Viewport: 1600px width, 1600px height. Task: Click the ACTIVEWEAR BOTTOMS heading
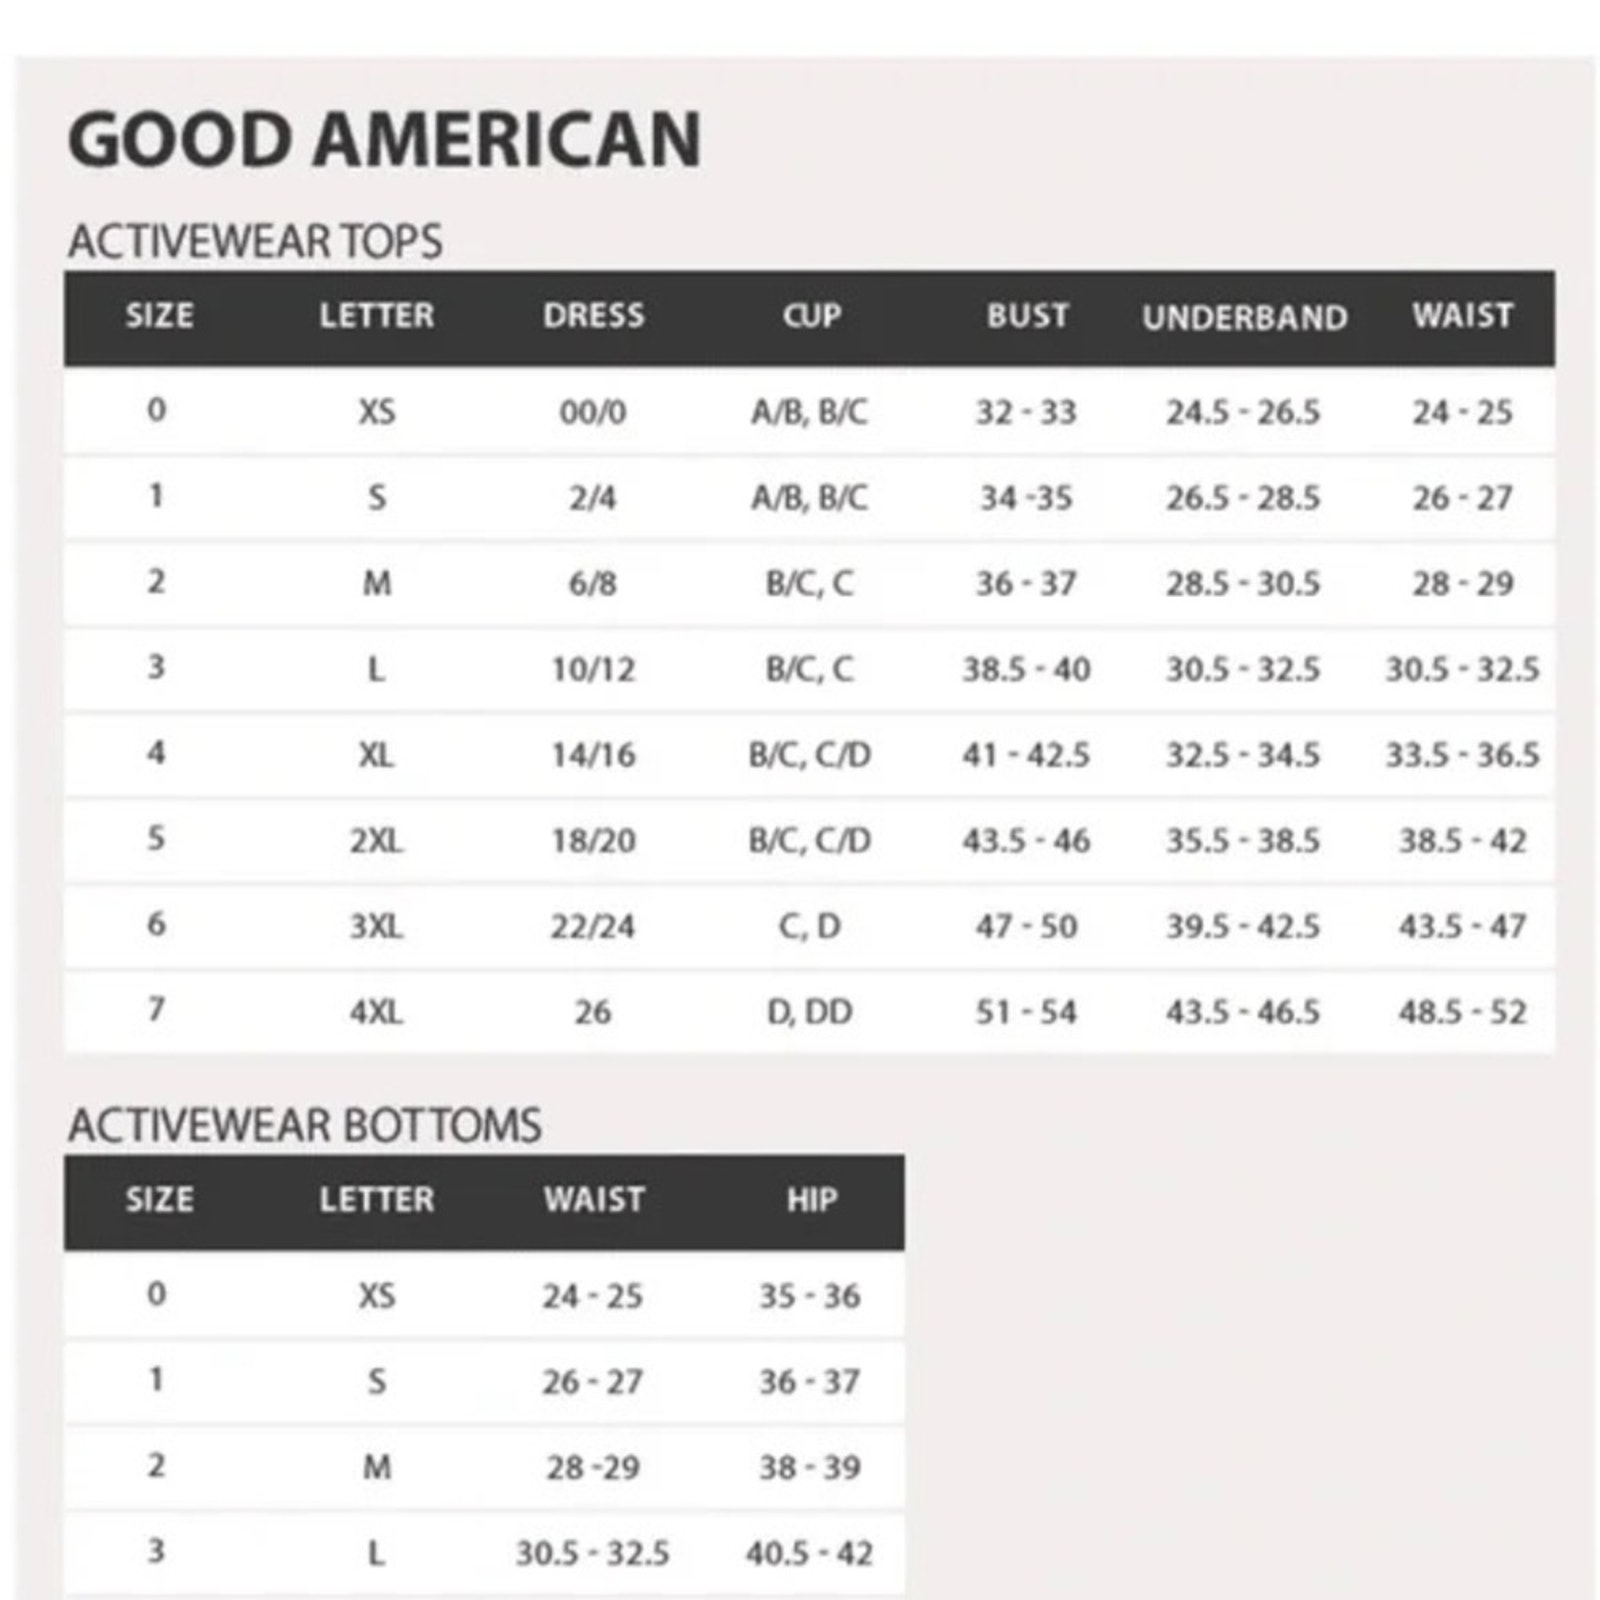coord(305,1126)
